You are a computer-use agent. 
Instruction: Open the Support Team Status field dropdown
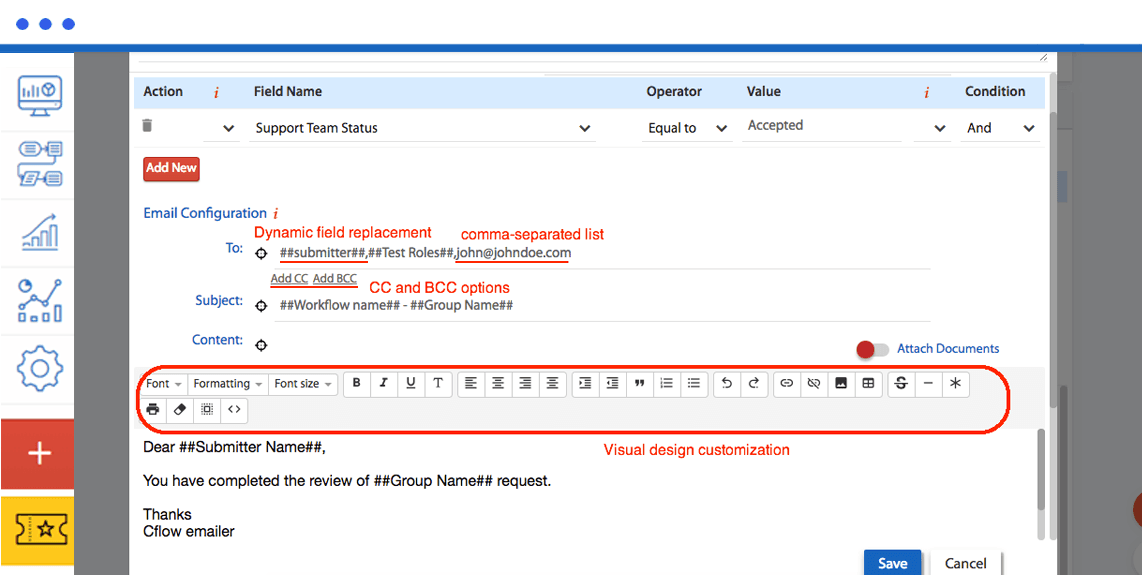[x=422, y=128]
